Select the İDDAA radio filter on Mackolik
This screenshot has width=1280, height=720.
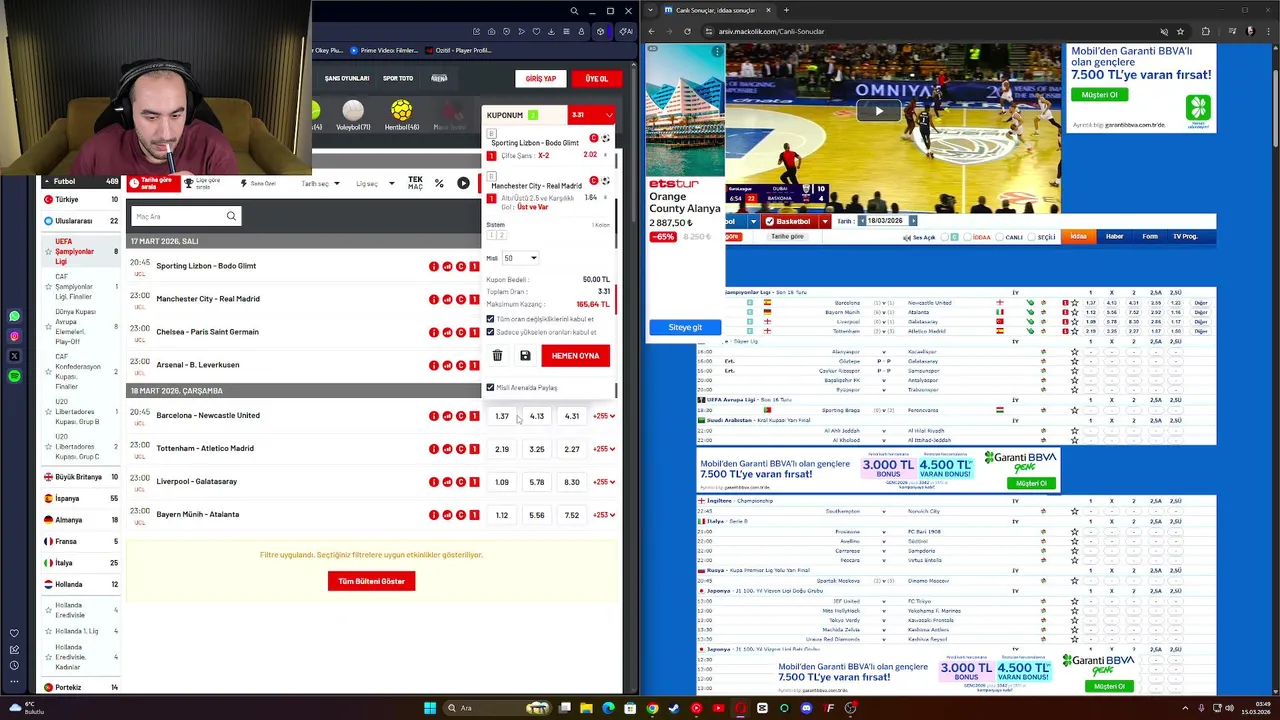point(968,237)
